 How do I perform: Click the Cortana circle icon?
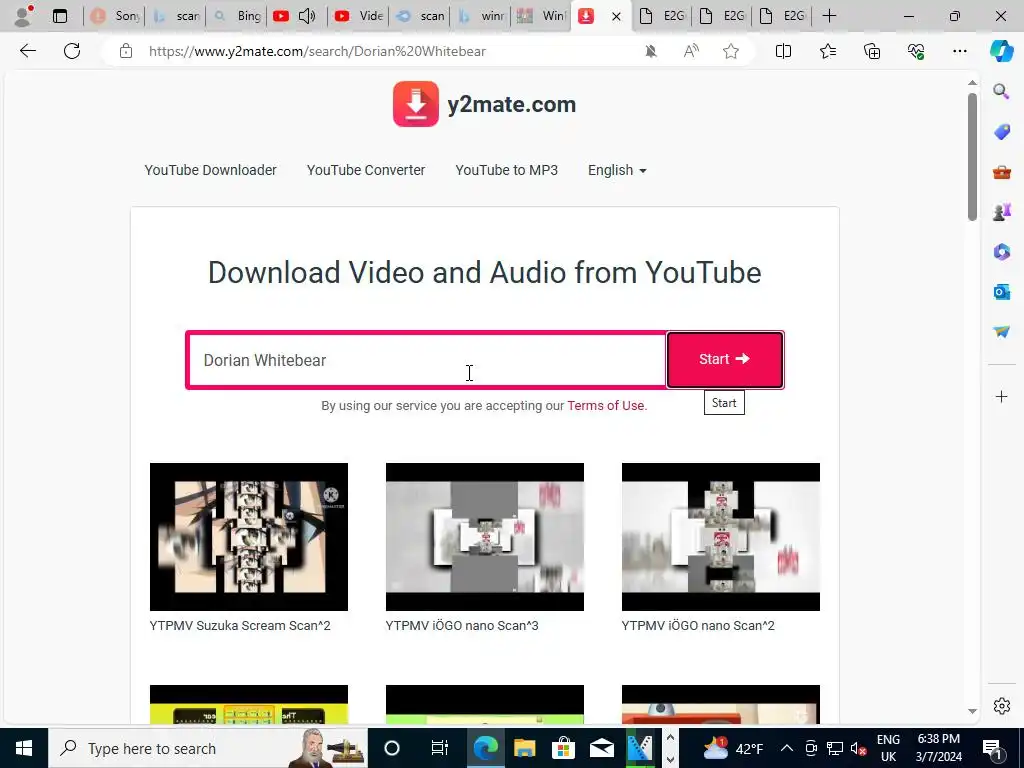(392, 748)
